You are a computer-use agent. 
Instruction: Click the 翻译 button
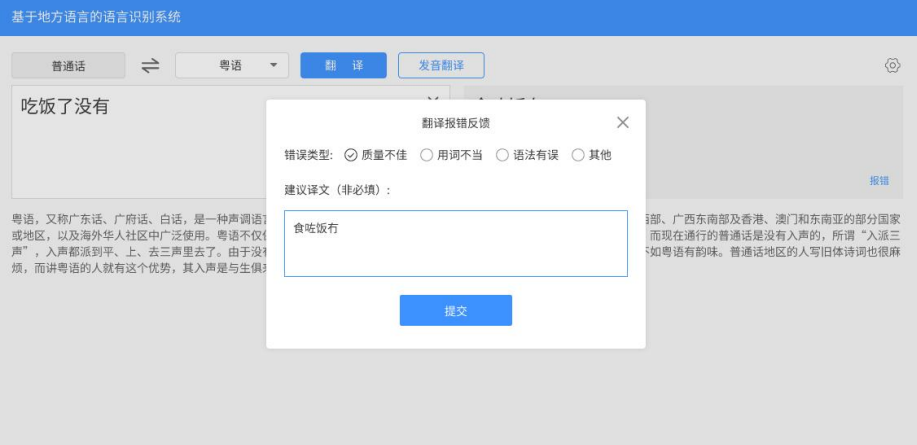click(x=344, y=65)
